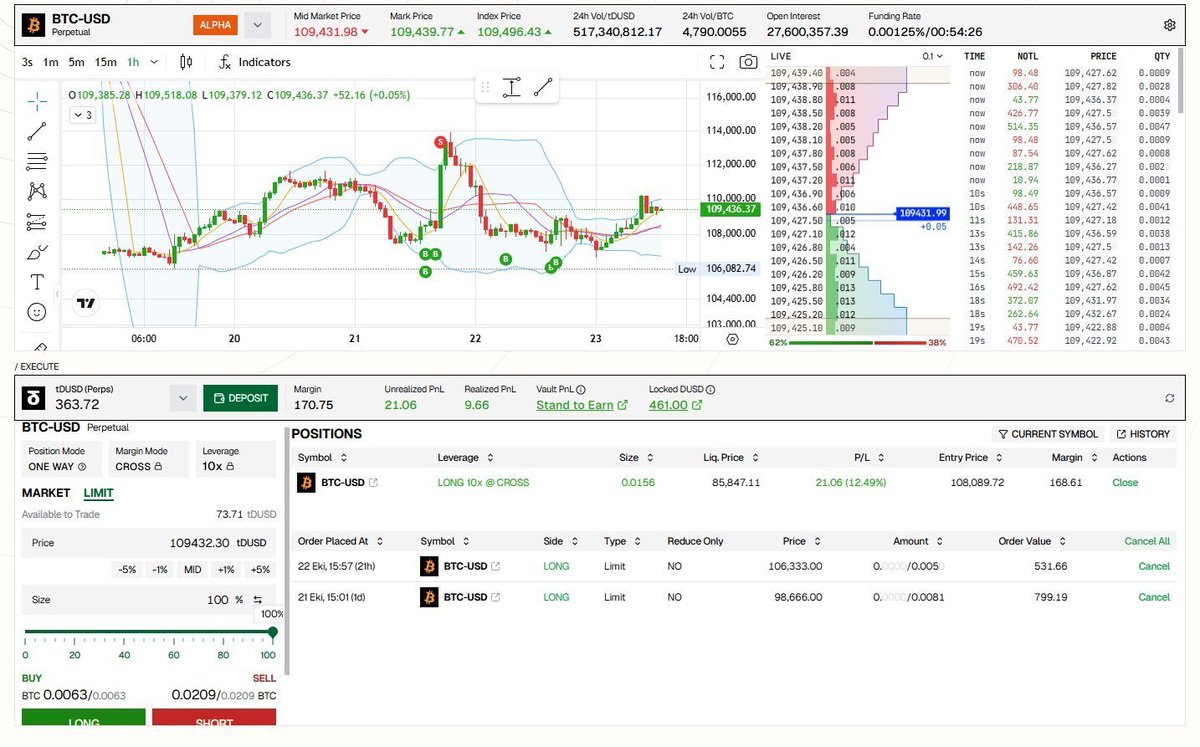Open the emoji icons tool
The width and height of the screenshot is (1200, 747).
(37, 313)
